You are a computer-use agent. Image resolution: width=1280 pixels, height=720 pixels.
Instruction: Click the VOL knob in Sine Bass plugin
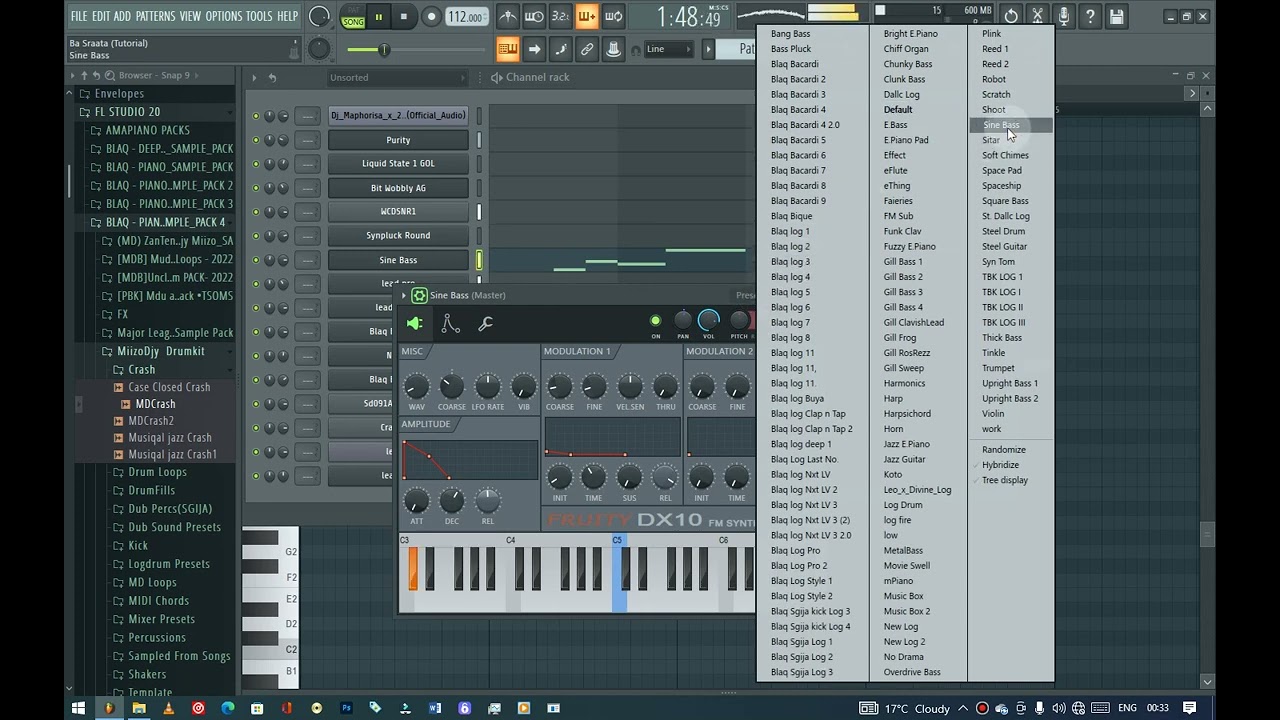click(x=708, y=320)
